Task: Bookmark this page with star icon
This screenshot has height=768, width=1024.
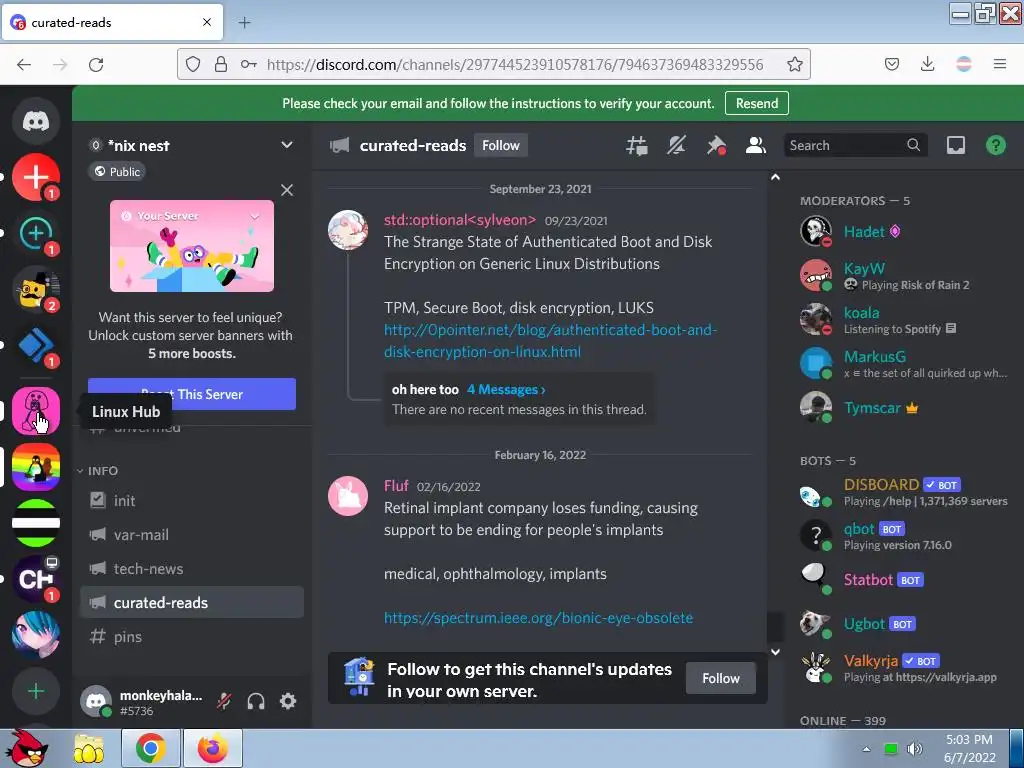Action: tap(795, 64)
